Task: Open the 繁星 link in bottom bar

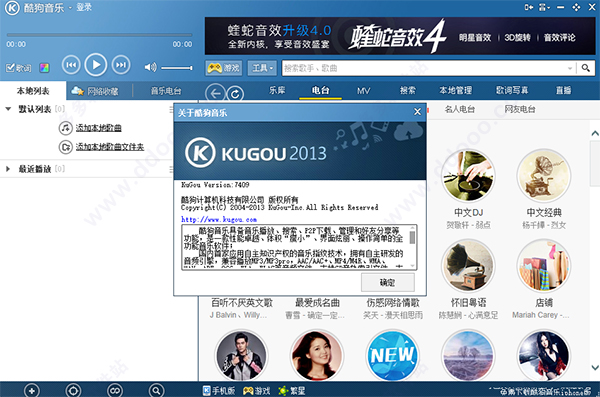Action: 292,390
